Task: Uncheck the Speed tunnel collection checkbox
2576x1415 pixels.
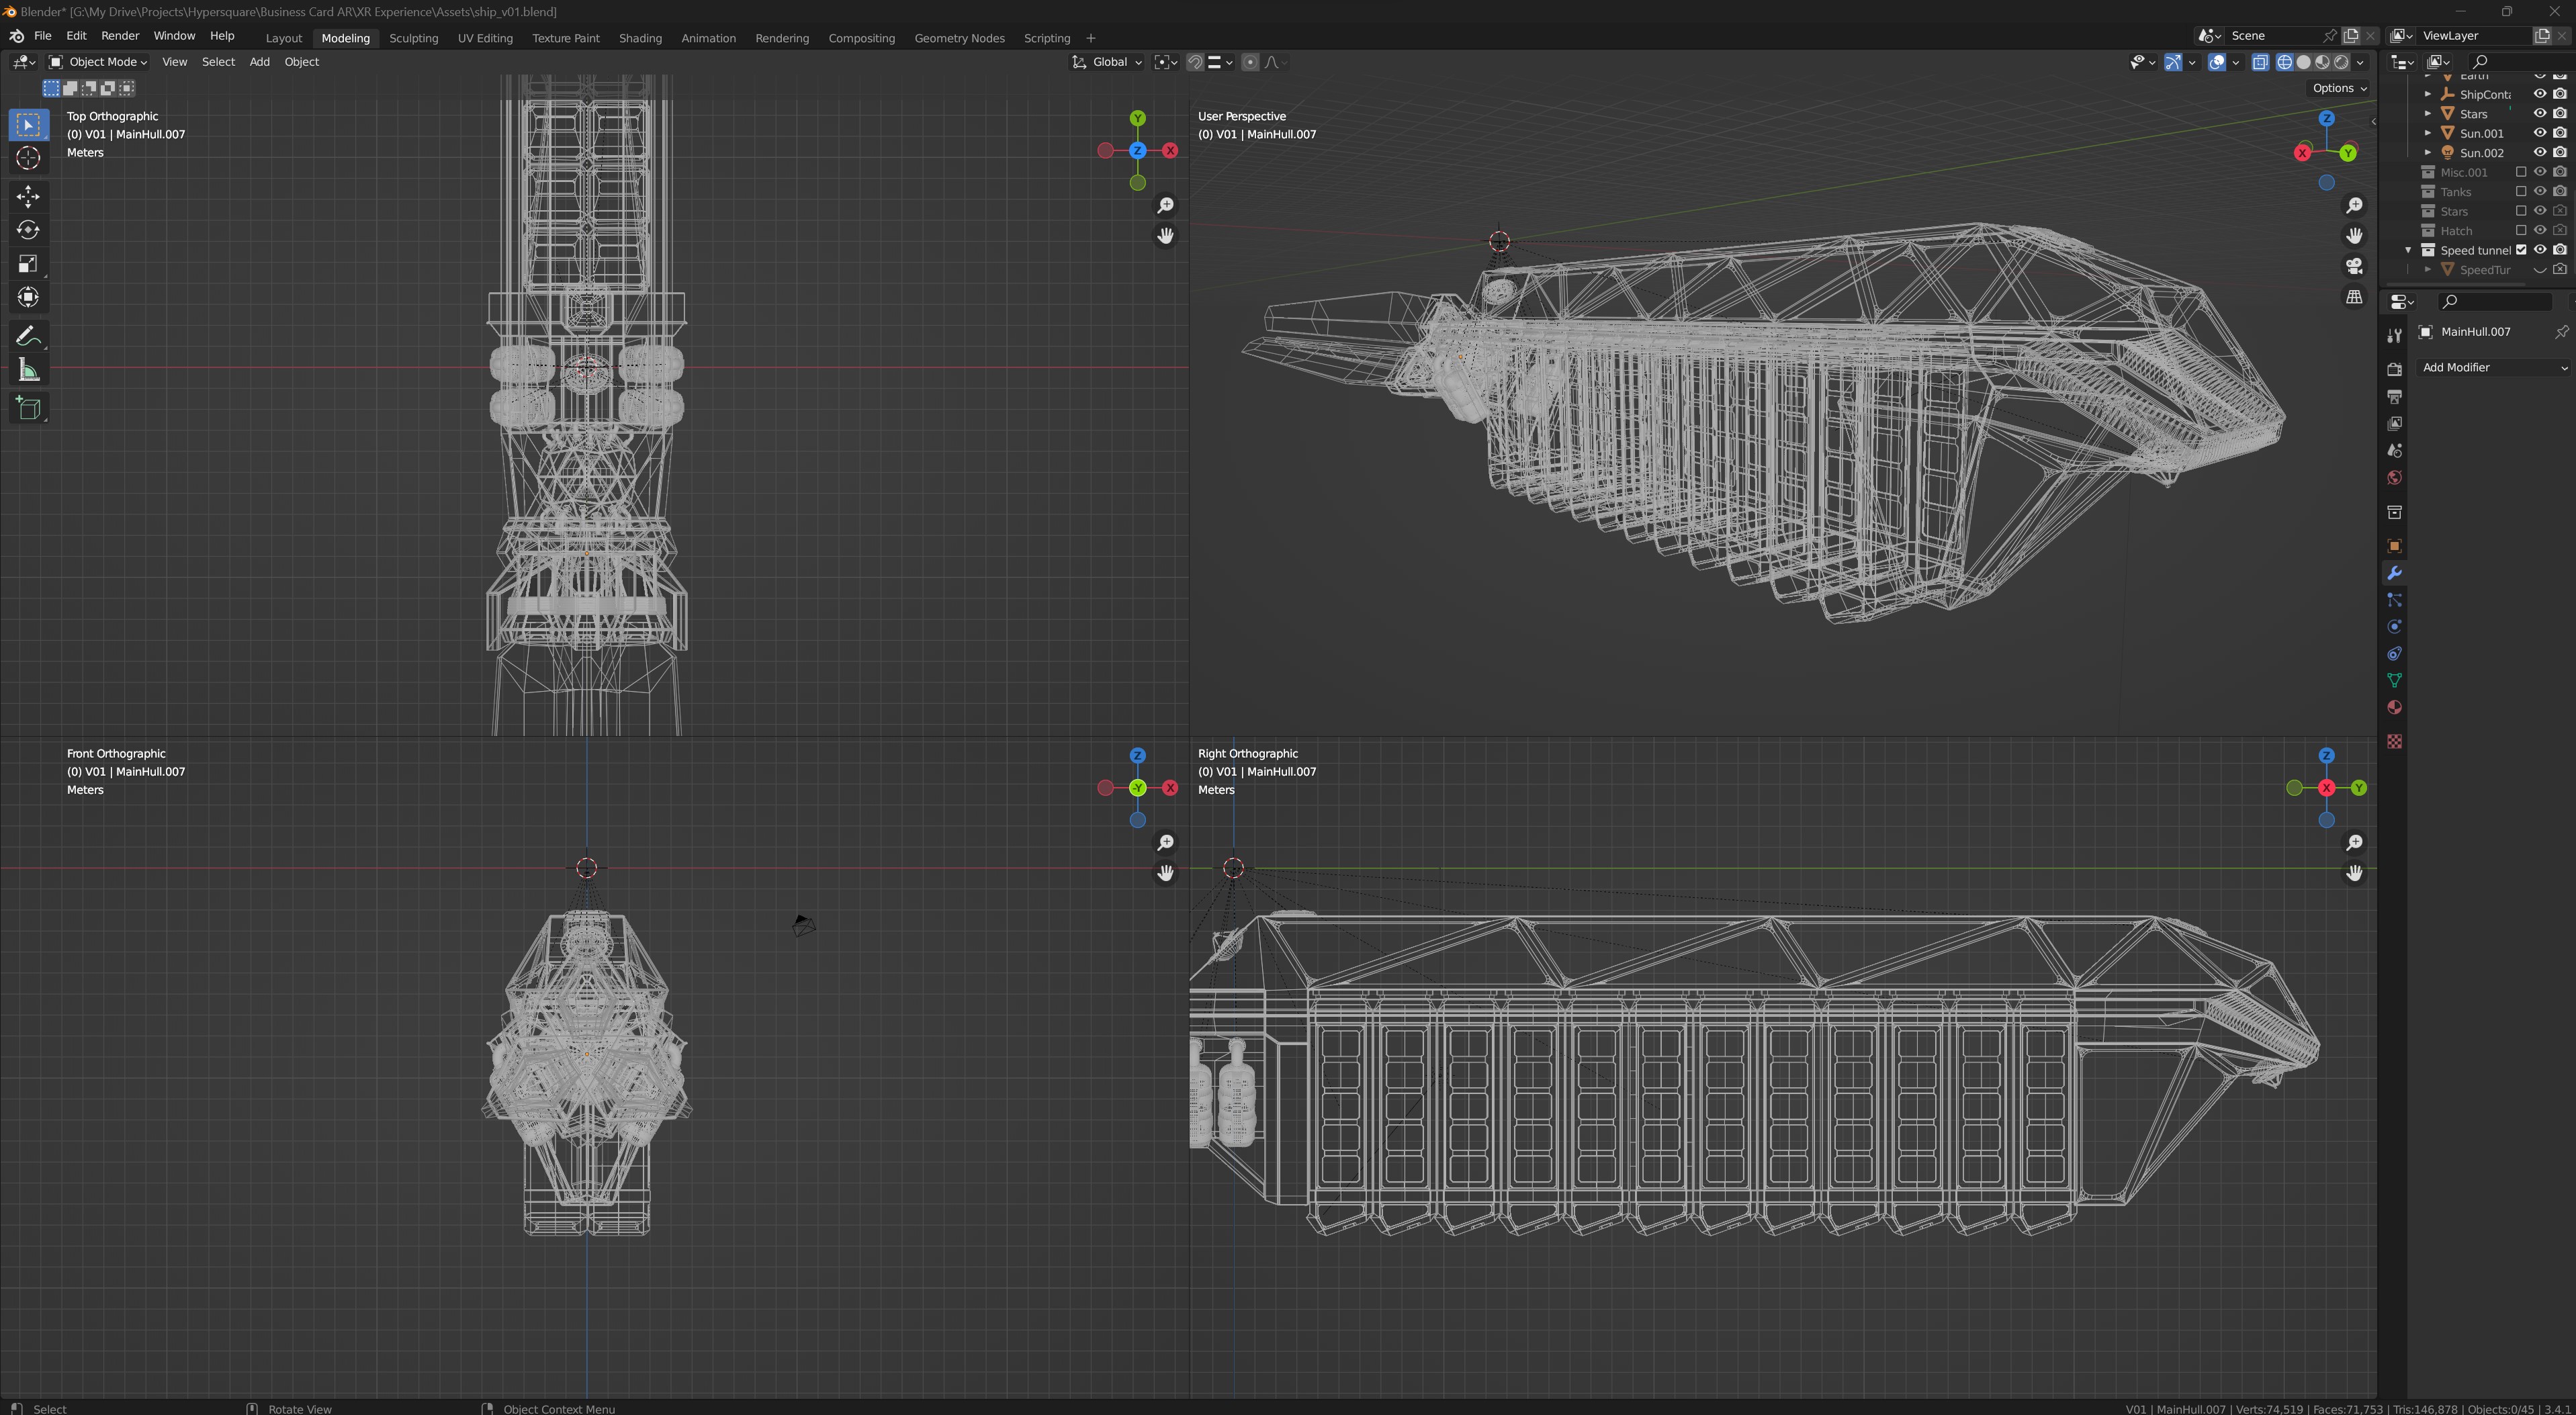Action: tap(2521, 250)
